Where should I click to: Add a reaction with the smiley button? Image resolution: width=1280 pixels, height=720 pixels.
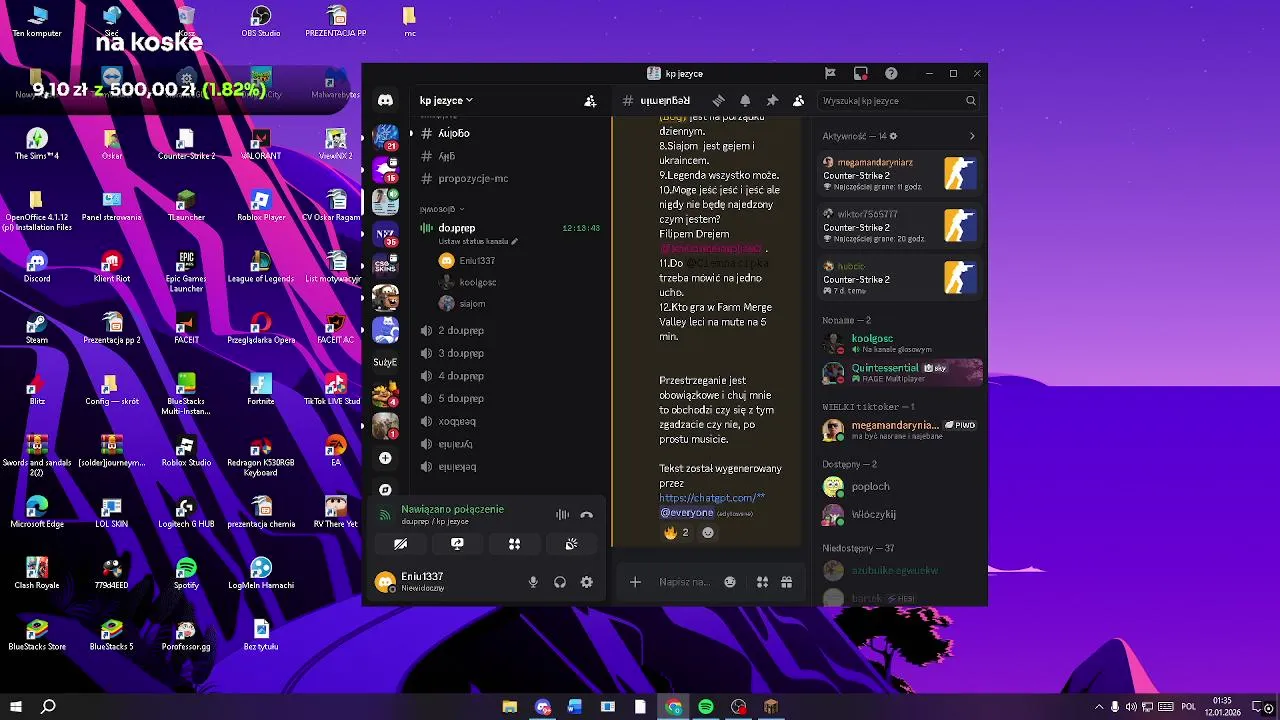coord(708,533)
